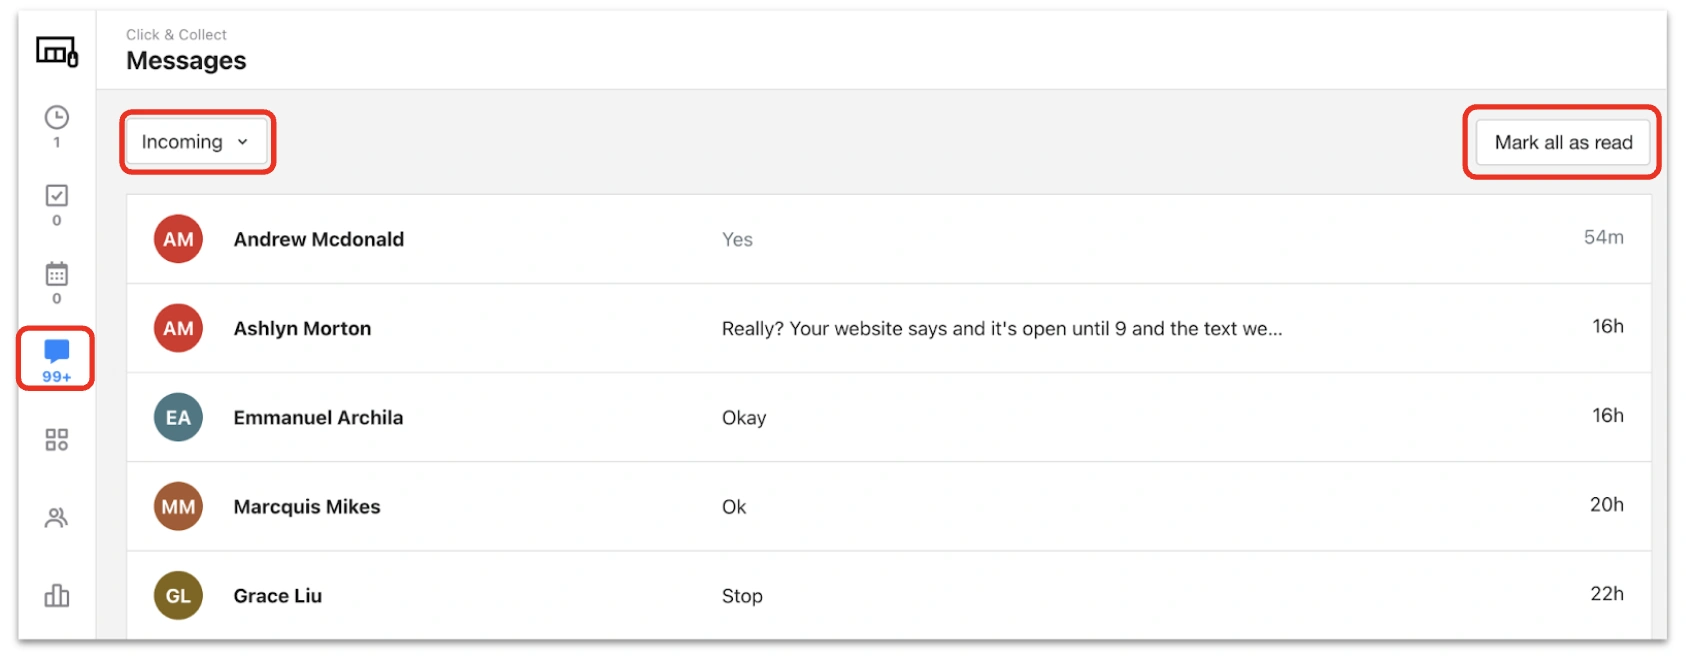The height and width of the screenshot is (656, 1686).
Task: Click the Messages page heading
Action: [186, 61]
